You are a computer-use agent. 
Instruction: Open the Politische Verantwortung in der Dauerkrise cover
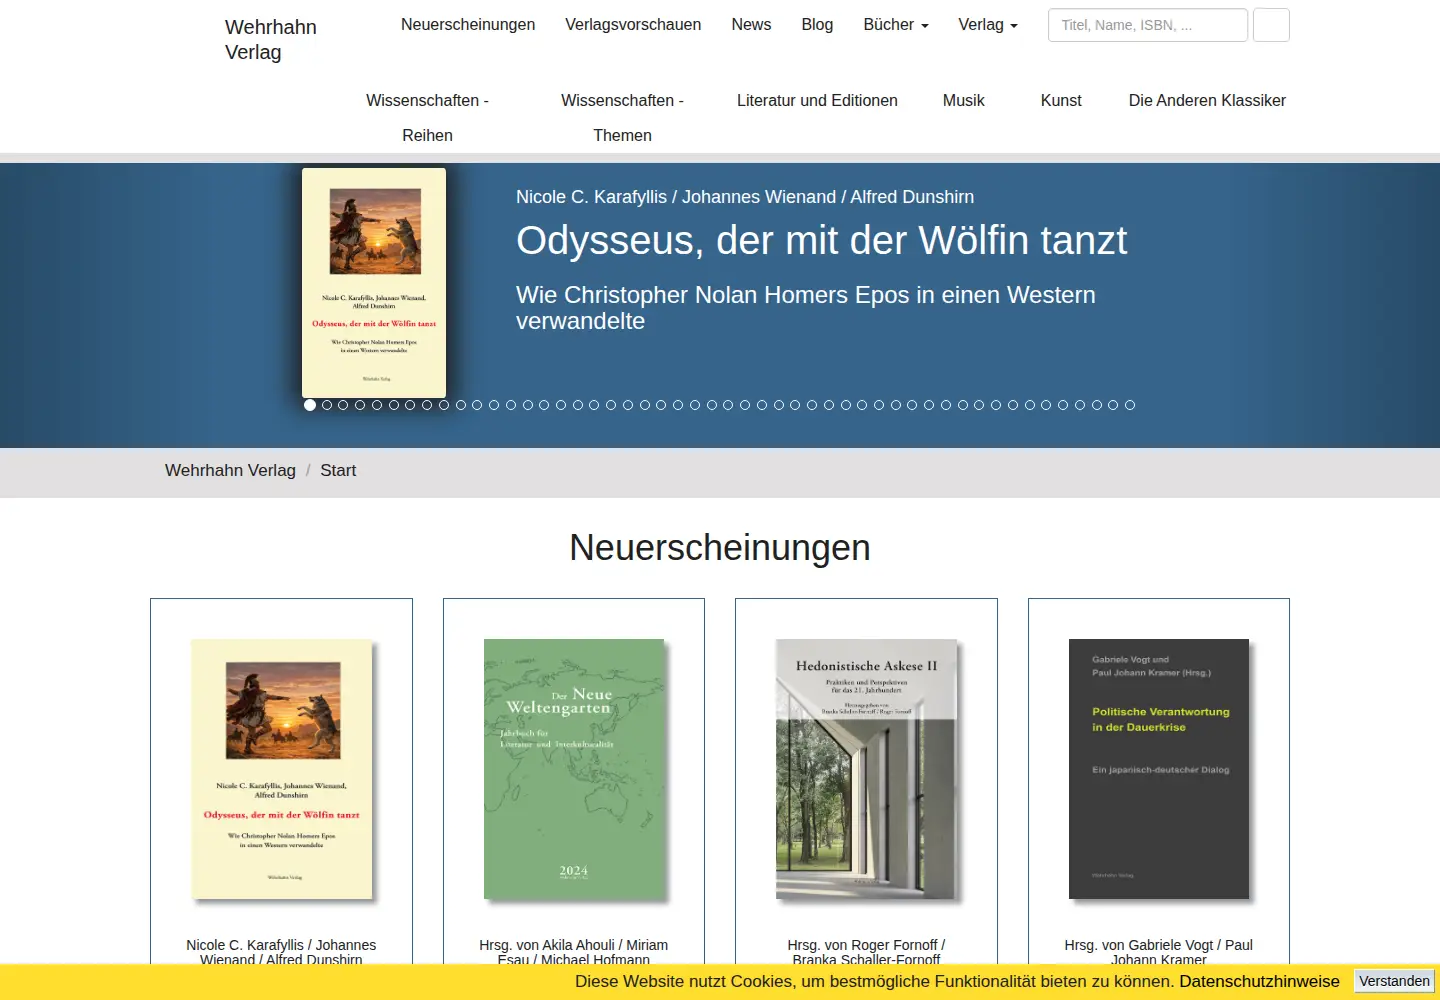pyautogui.click(x=1159, y=769)
